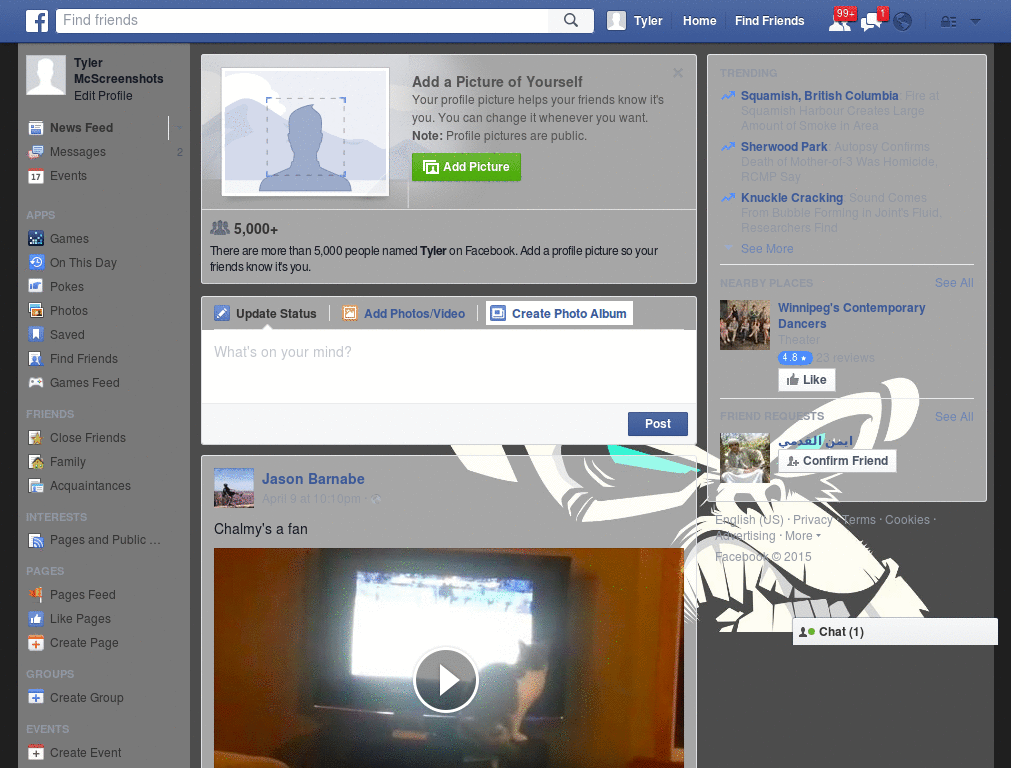Click the Acquaintances sidebar icon
The width and height of the screenshot is (1024, 768).
click(x=36, y=486)
